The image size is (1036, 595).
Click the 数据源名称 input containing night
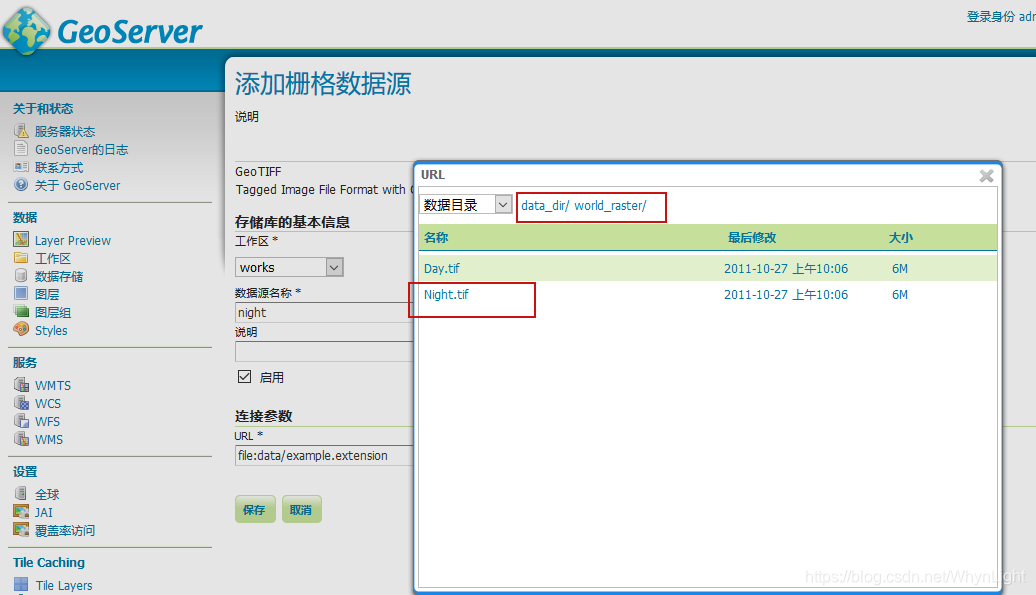pos(324,312)
